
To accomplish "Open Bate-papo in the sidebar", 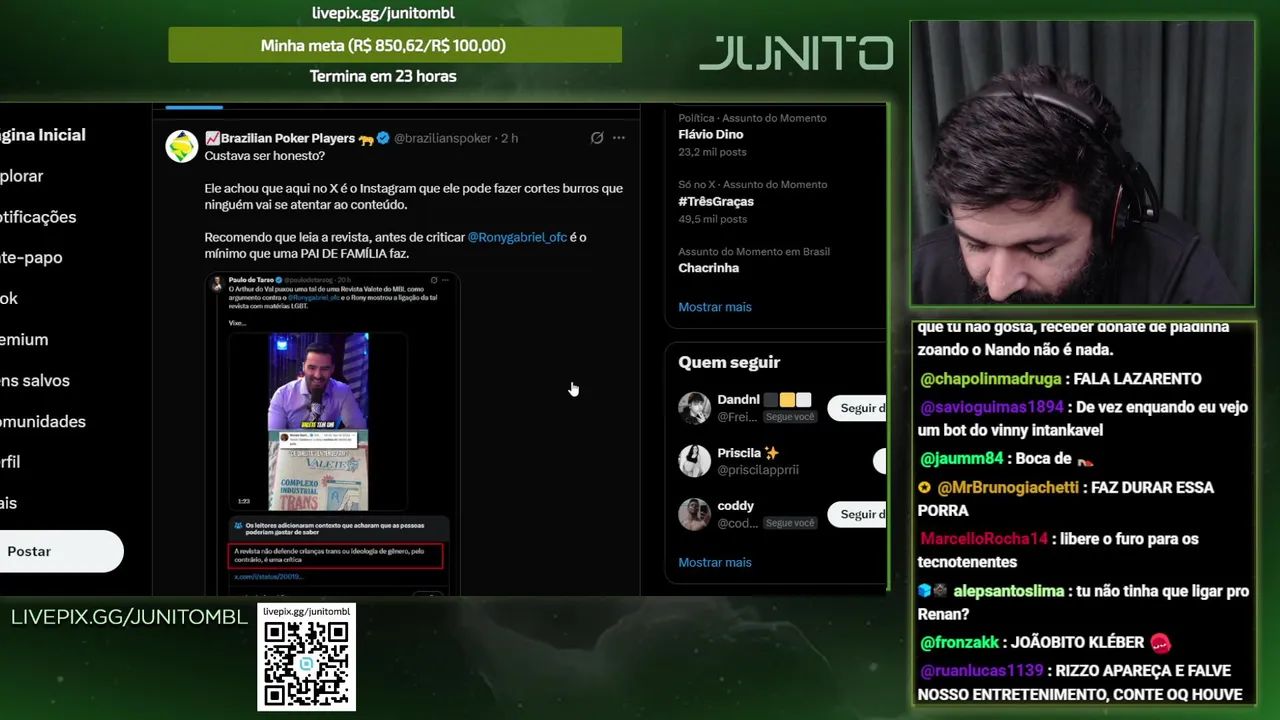I will pyautogui.click(x=31, y=257).
